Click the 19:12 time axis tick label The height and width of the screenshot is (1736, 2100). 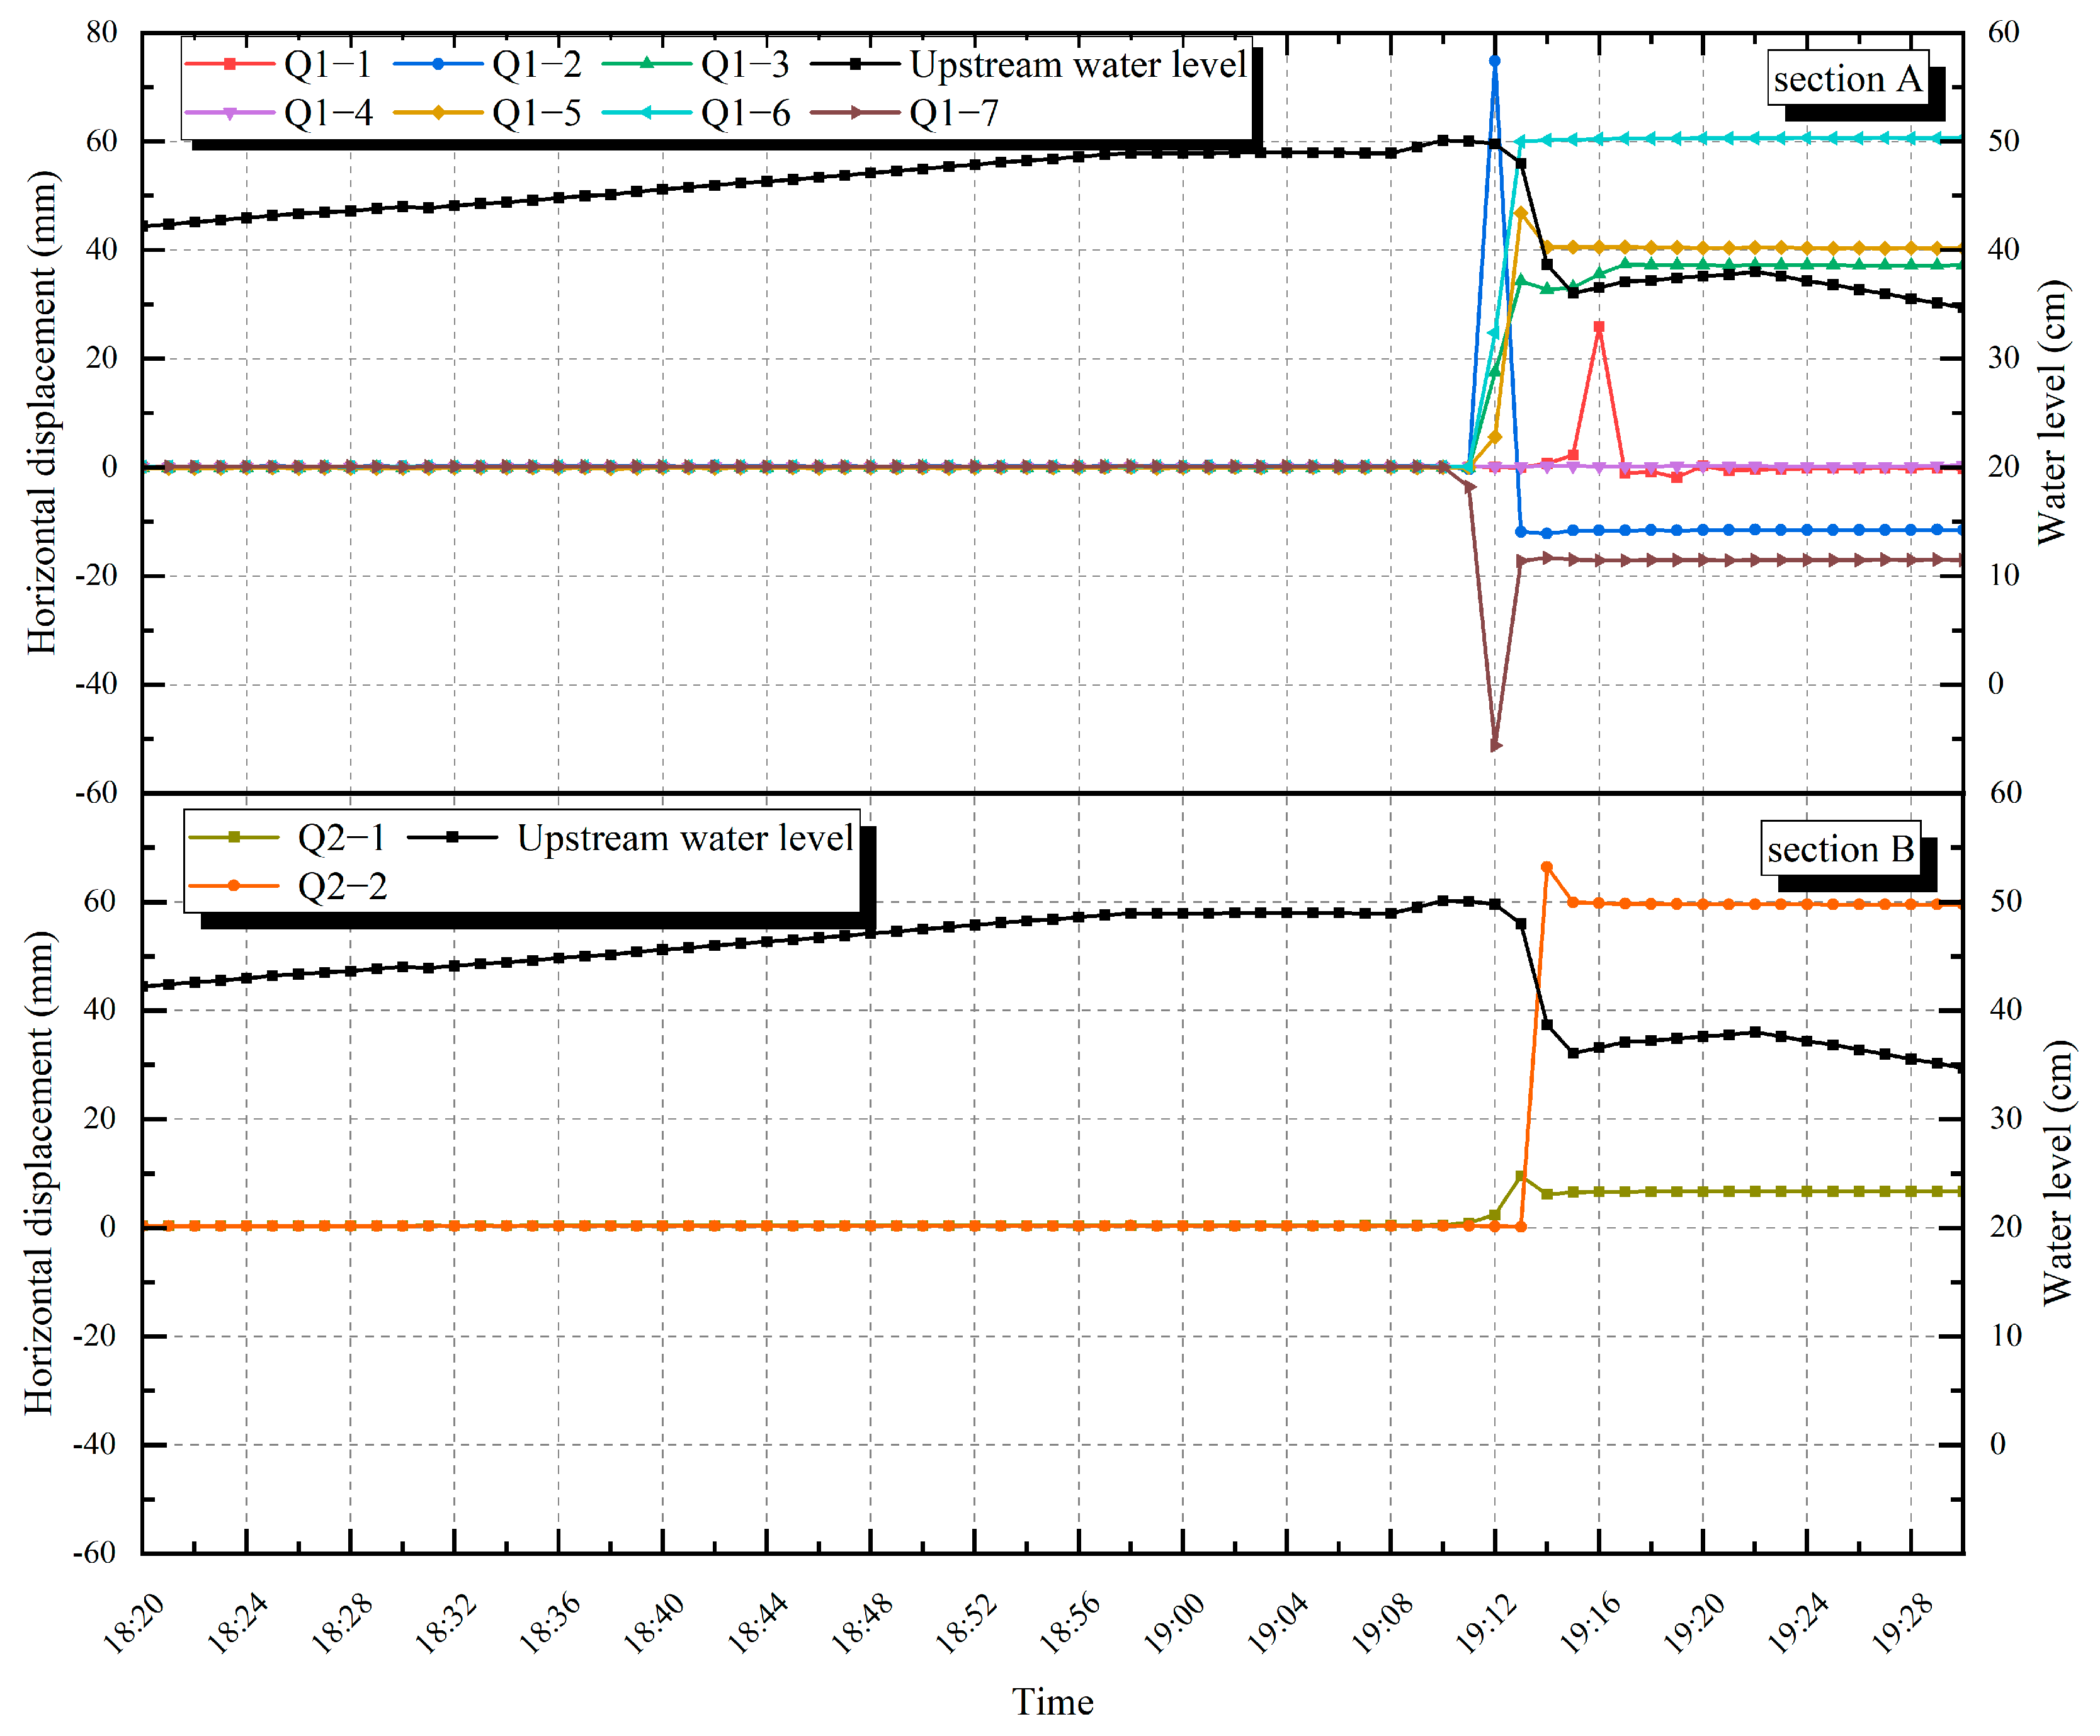tap(1486, 1624)
